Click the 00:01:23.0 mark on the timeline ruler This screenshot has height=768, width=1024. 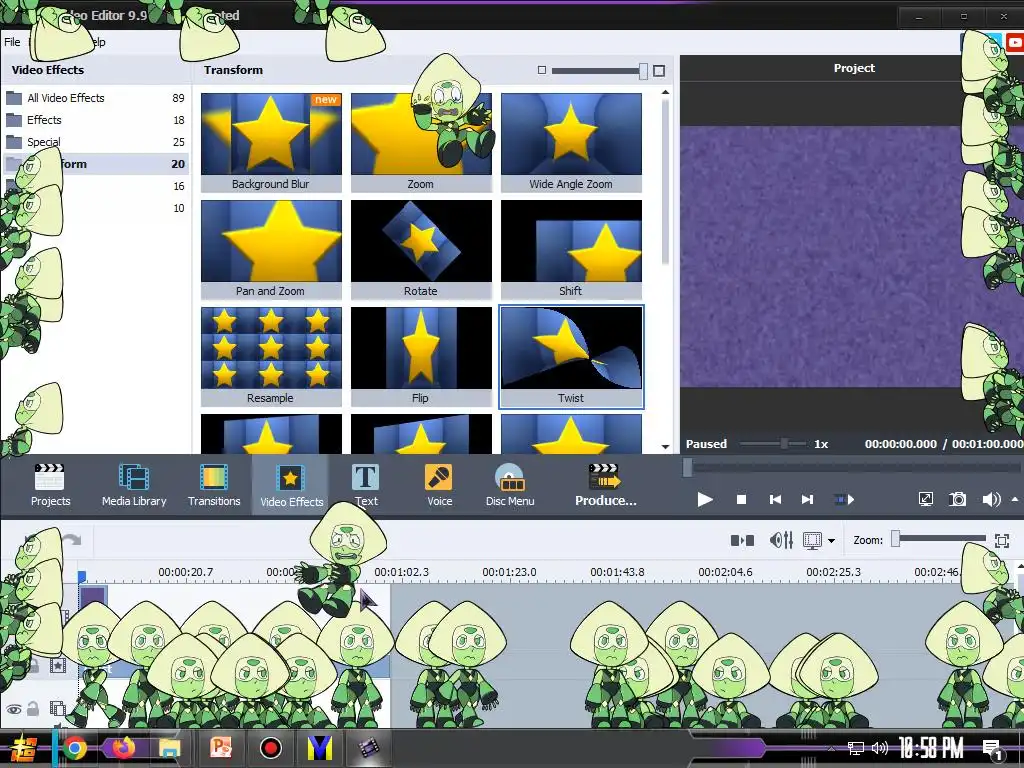click(x=509, y=572)
